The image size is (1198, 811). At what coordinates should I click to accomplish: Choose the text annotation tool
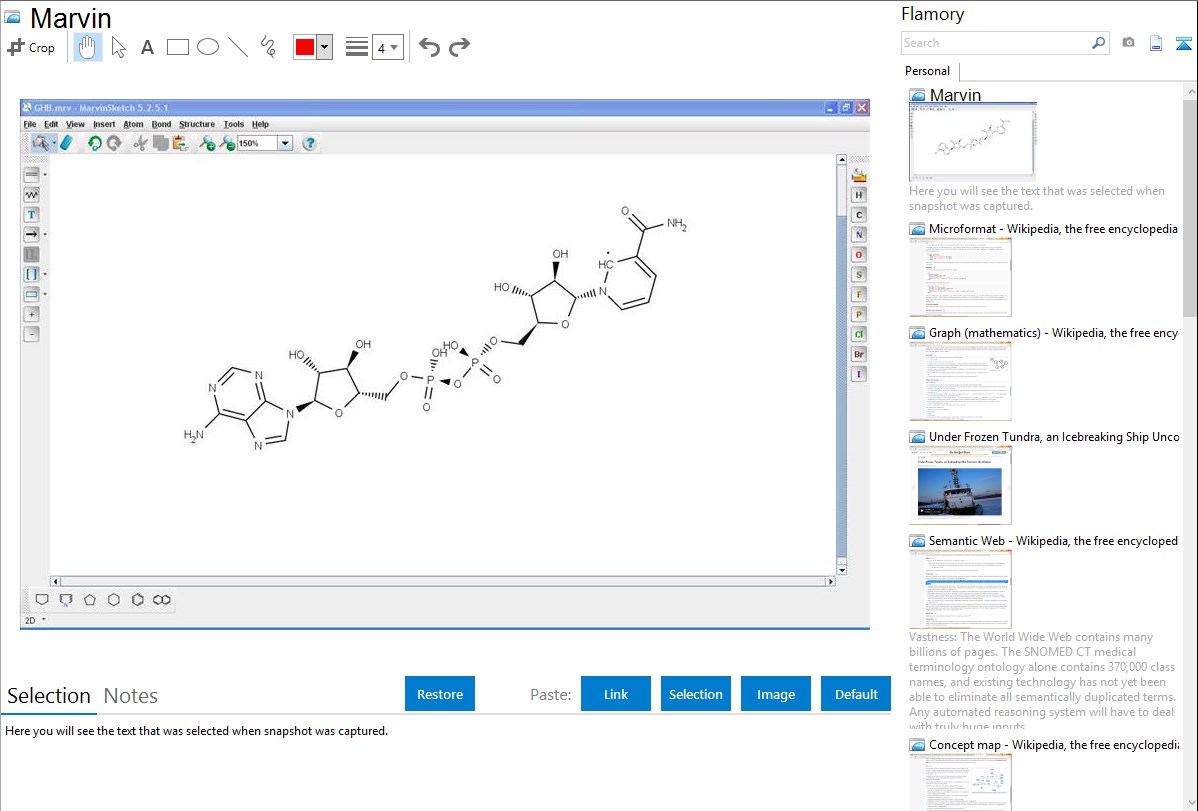[x=147, y=47]
